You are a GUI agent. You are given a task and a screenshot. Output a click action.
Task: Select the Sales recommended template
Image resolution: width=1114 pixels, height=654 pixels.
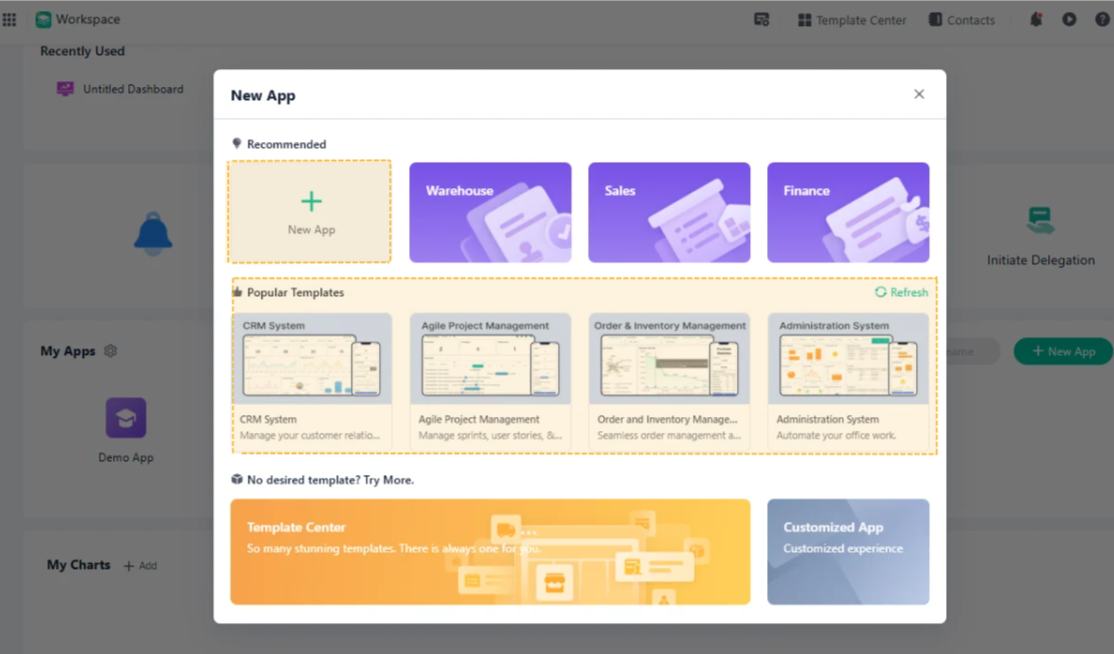pyautogui.click(x=669, y=212)
